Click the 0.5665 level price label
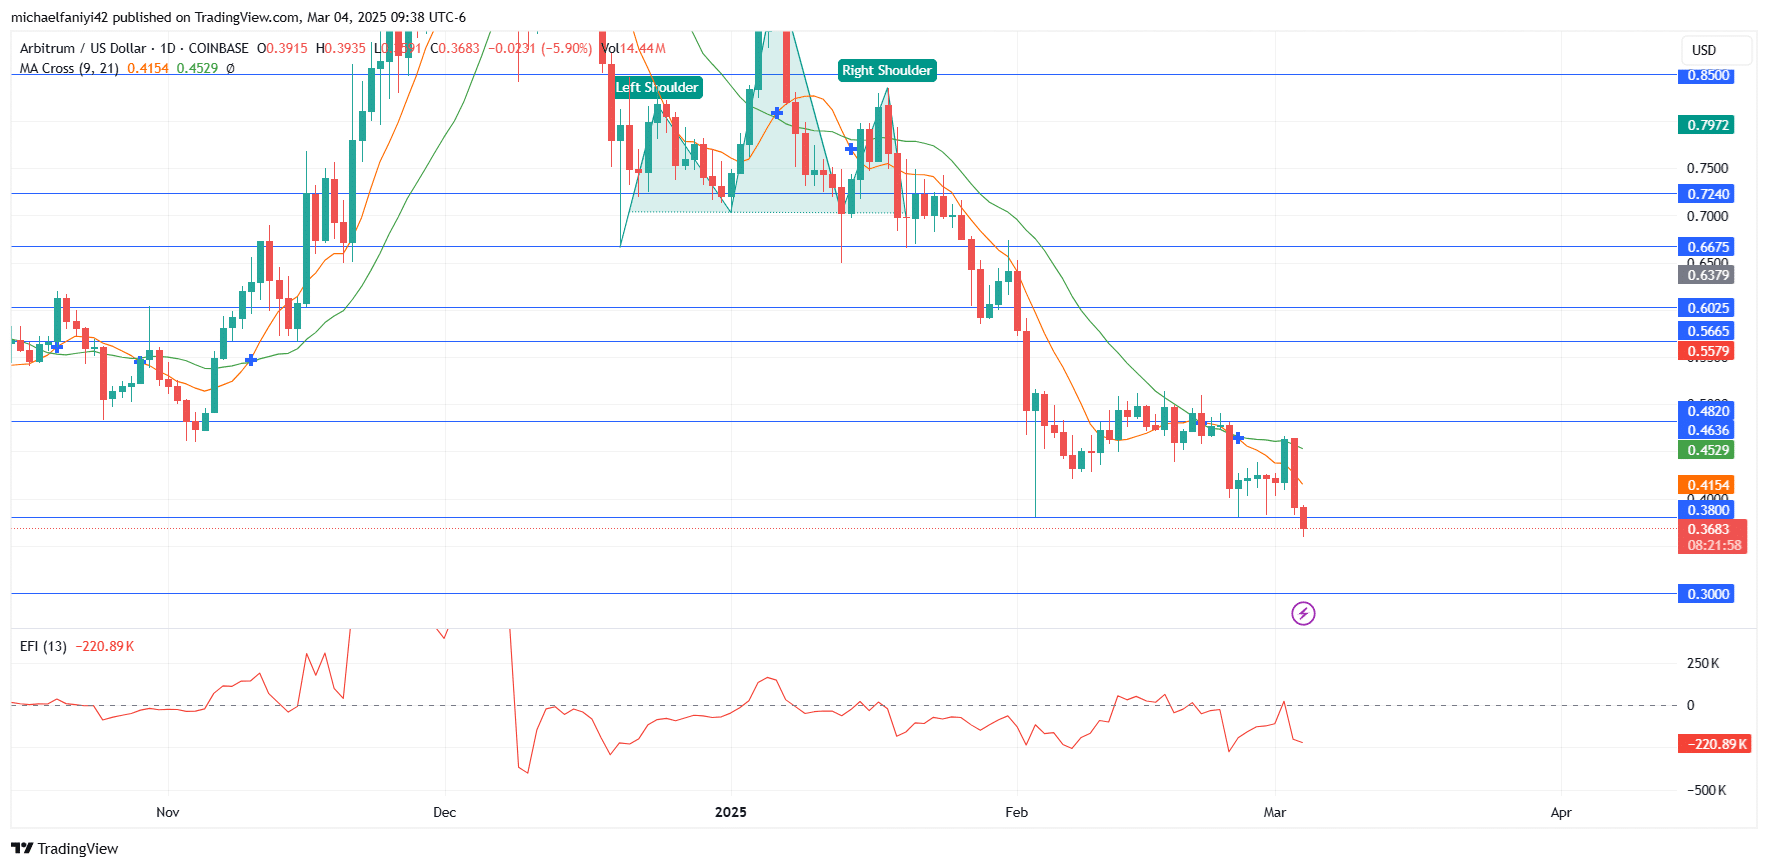1768x868 pixels. pyautogui.click(x=1708, y=331)
